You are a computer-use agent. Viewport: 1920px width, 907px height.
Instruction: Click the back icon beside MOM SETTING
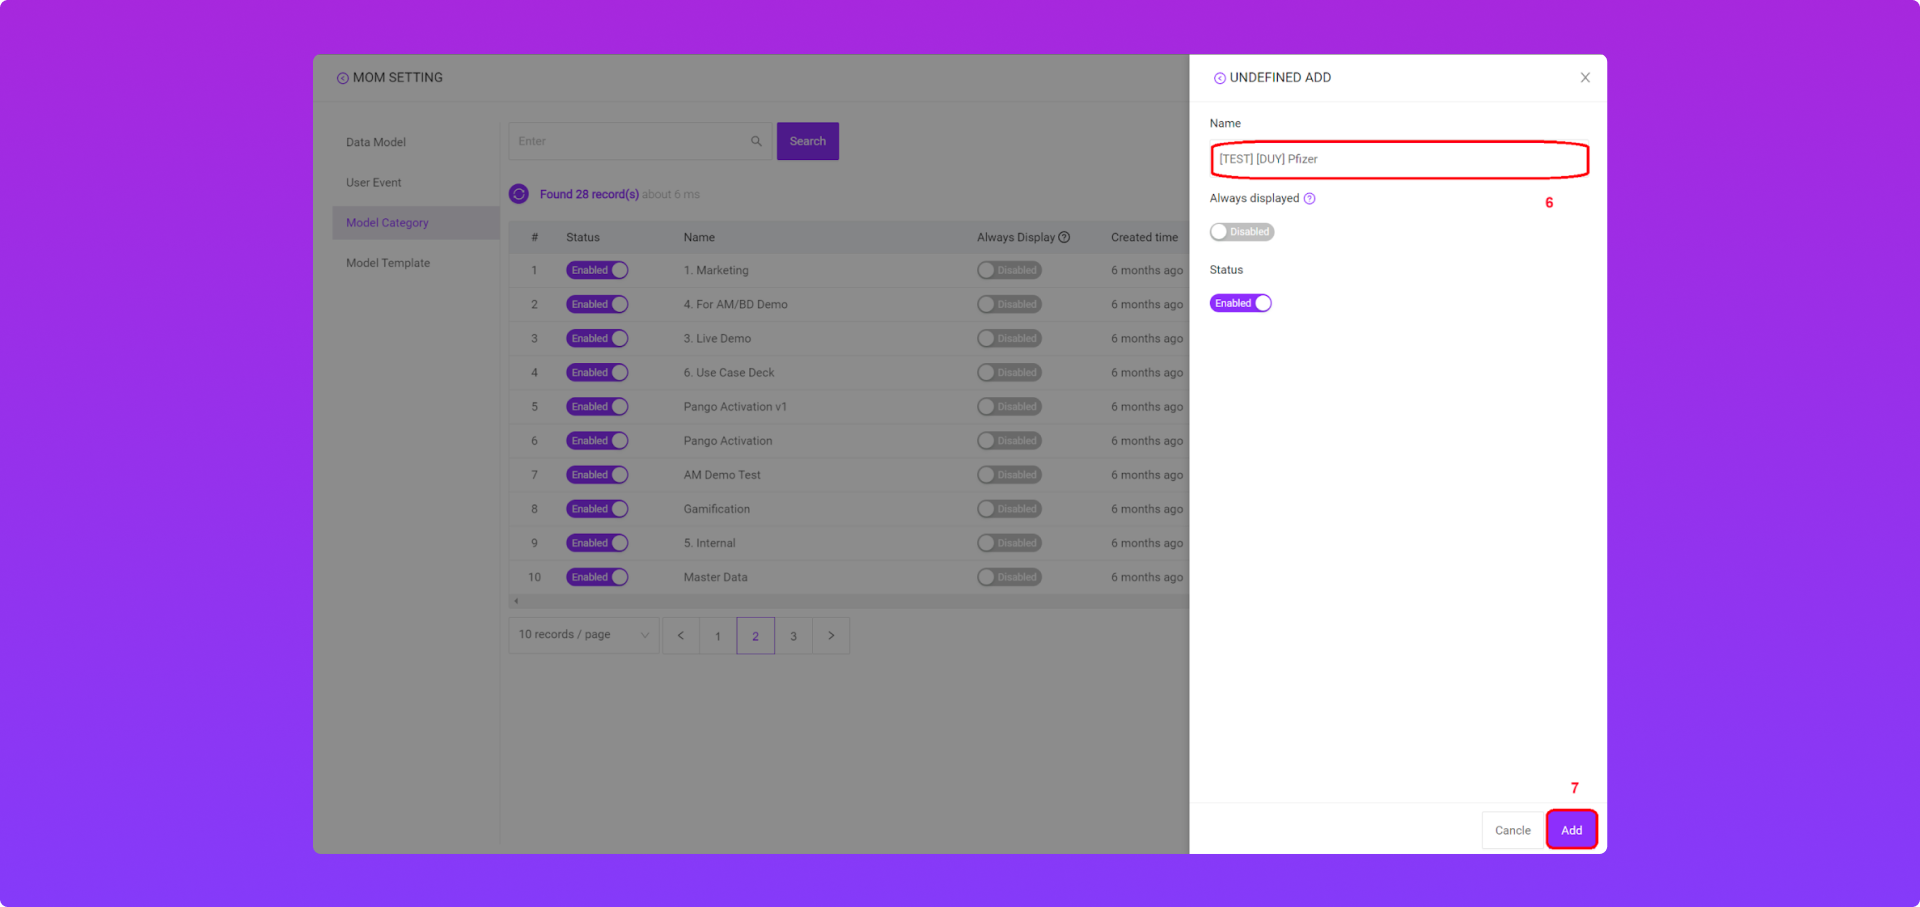(x=342, y=78)
